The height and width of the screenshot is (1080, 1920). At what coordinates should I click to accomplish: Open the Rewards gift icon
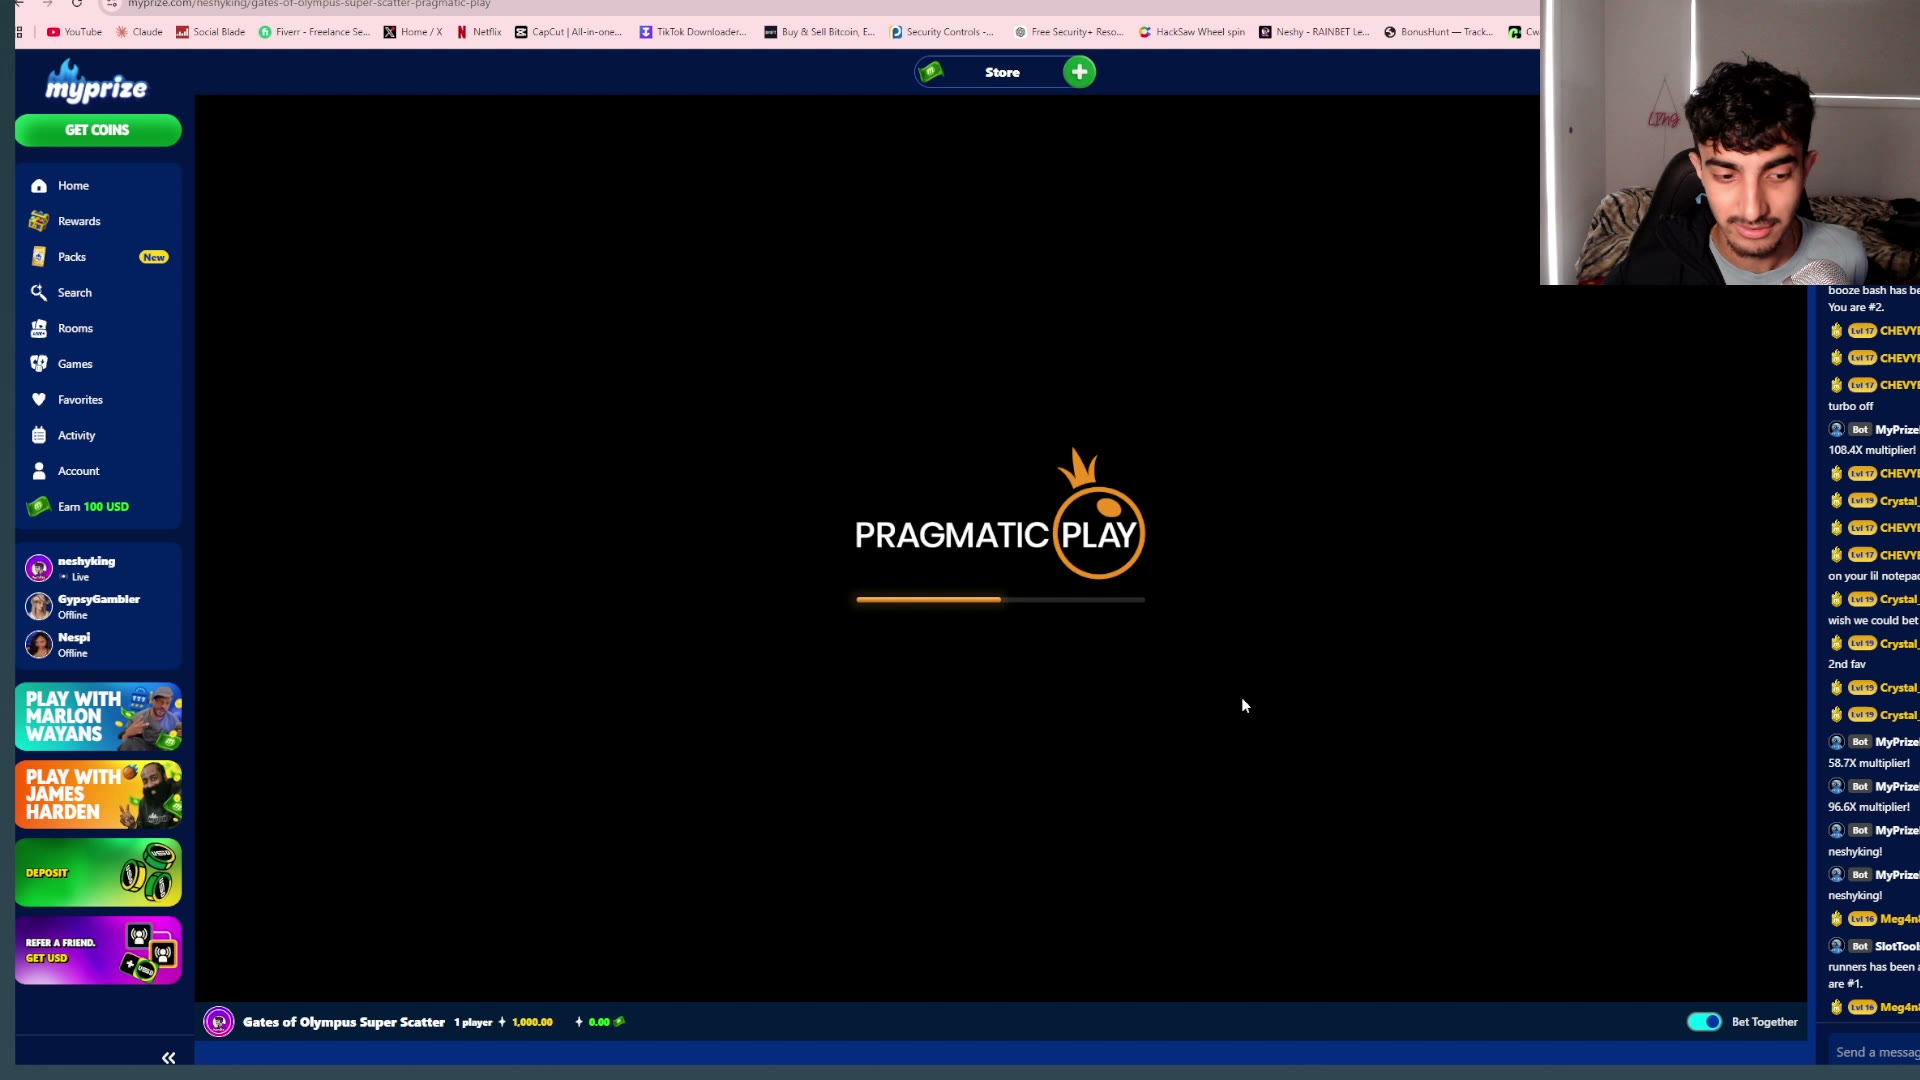click(x=39, y=221)
